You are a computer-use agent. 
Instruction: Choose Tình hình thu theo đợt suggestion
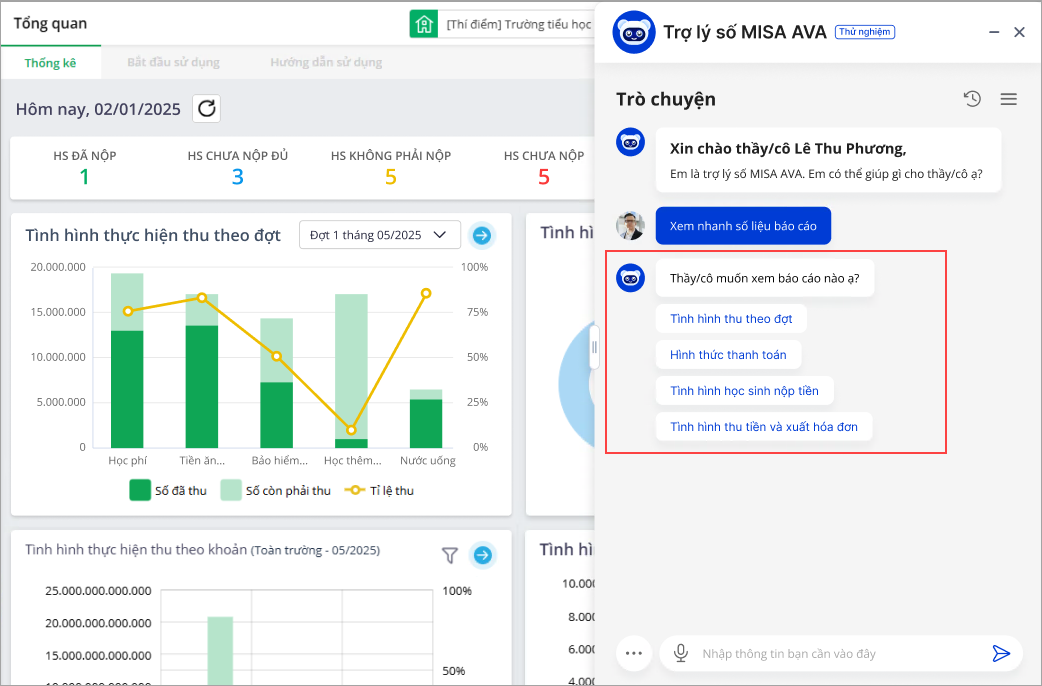[731, 318]
